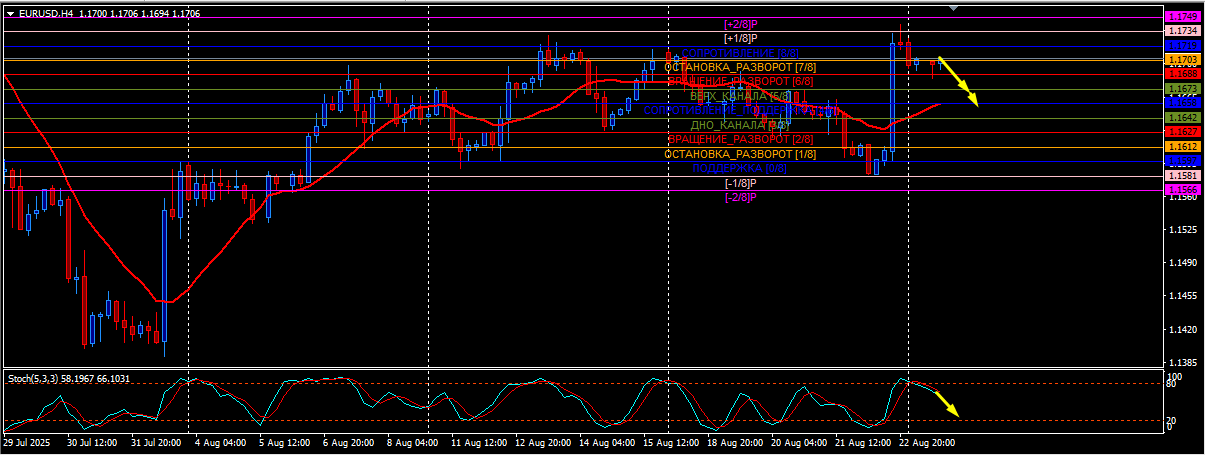Screen dimensions: 1205x456
Task: Click the 1.1455 price scale value
Action: (1184, 296)
